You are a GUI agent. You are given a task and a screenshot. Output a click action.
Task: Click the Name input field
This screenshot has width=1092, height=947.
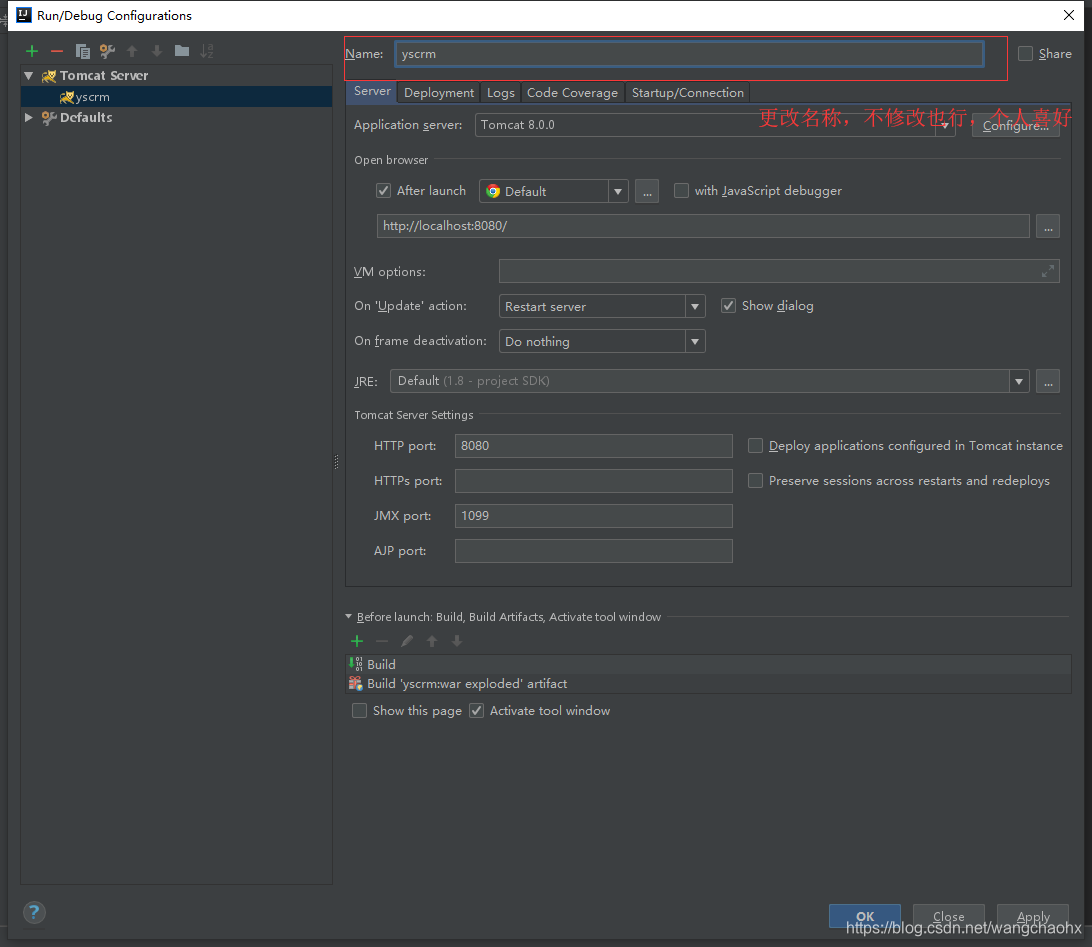coord(689,54)
